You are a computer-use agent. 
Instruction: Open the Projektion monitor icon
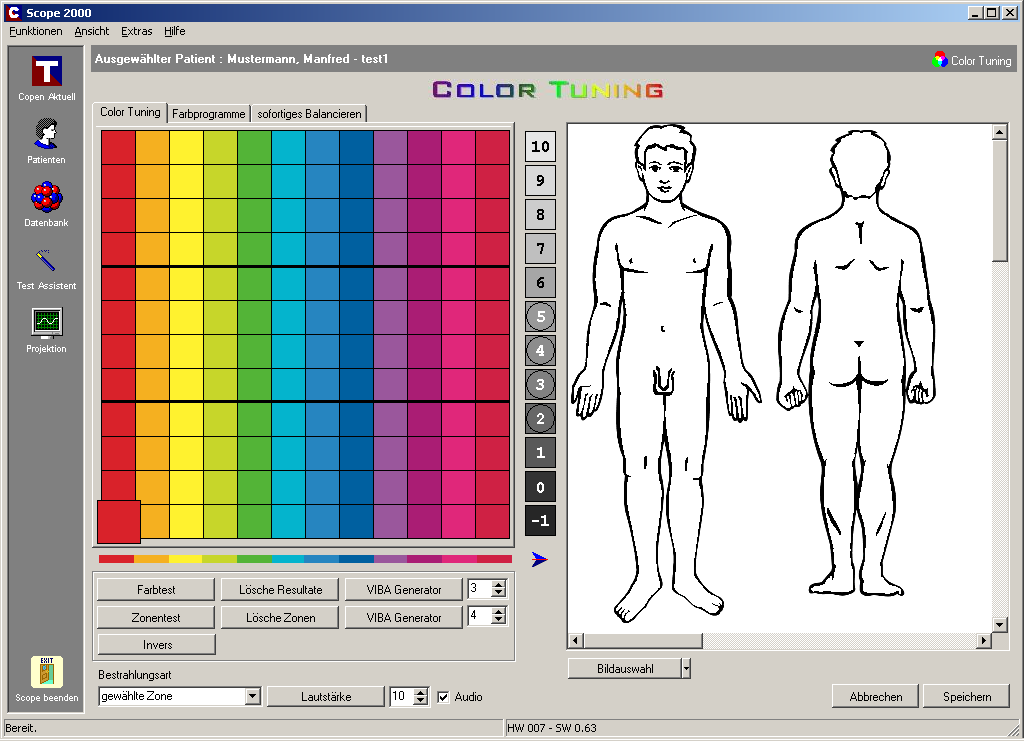[x=46, y=323]
